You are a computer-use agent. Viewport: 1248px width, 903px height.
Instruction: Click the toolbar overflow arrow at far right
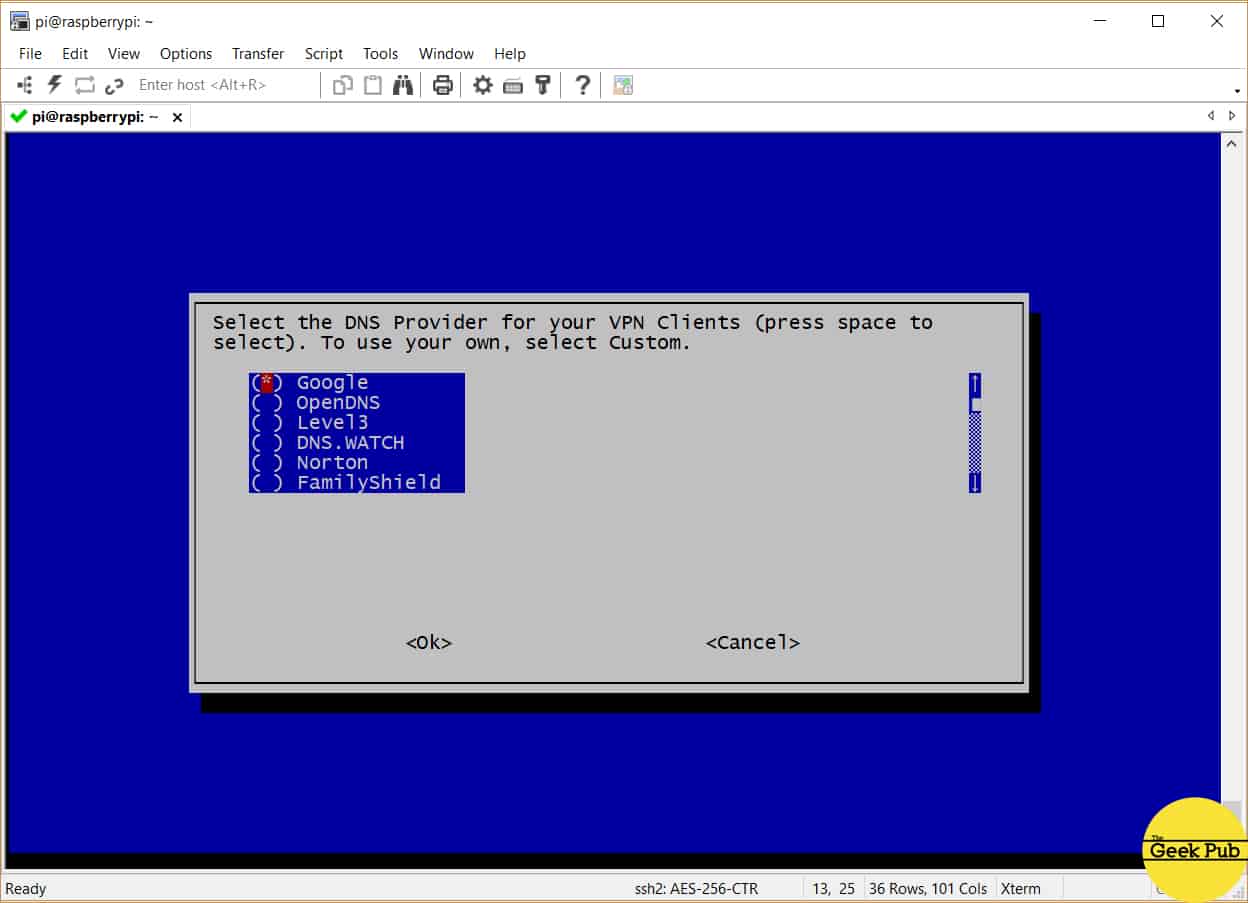point(1238,91)
